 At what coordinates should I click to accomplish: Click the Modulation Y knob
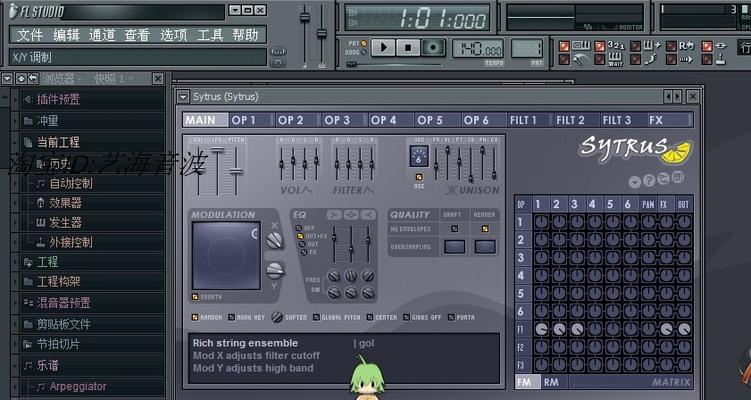[275, 271]
